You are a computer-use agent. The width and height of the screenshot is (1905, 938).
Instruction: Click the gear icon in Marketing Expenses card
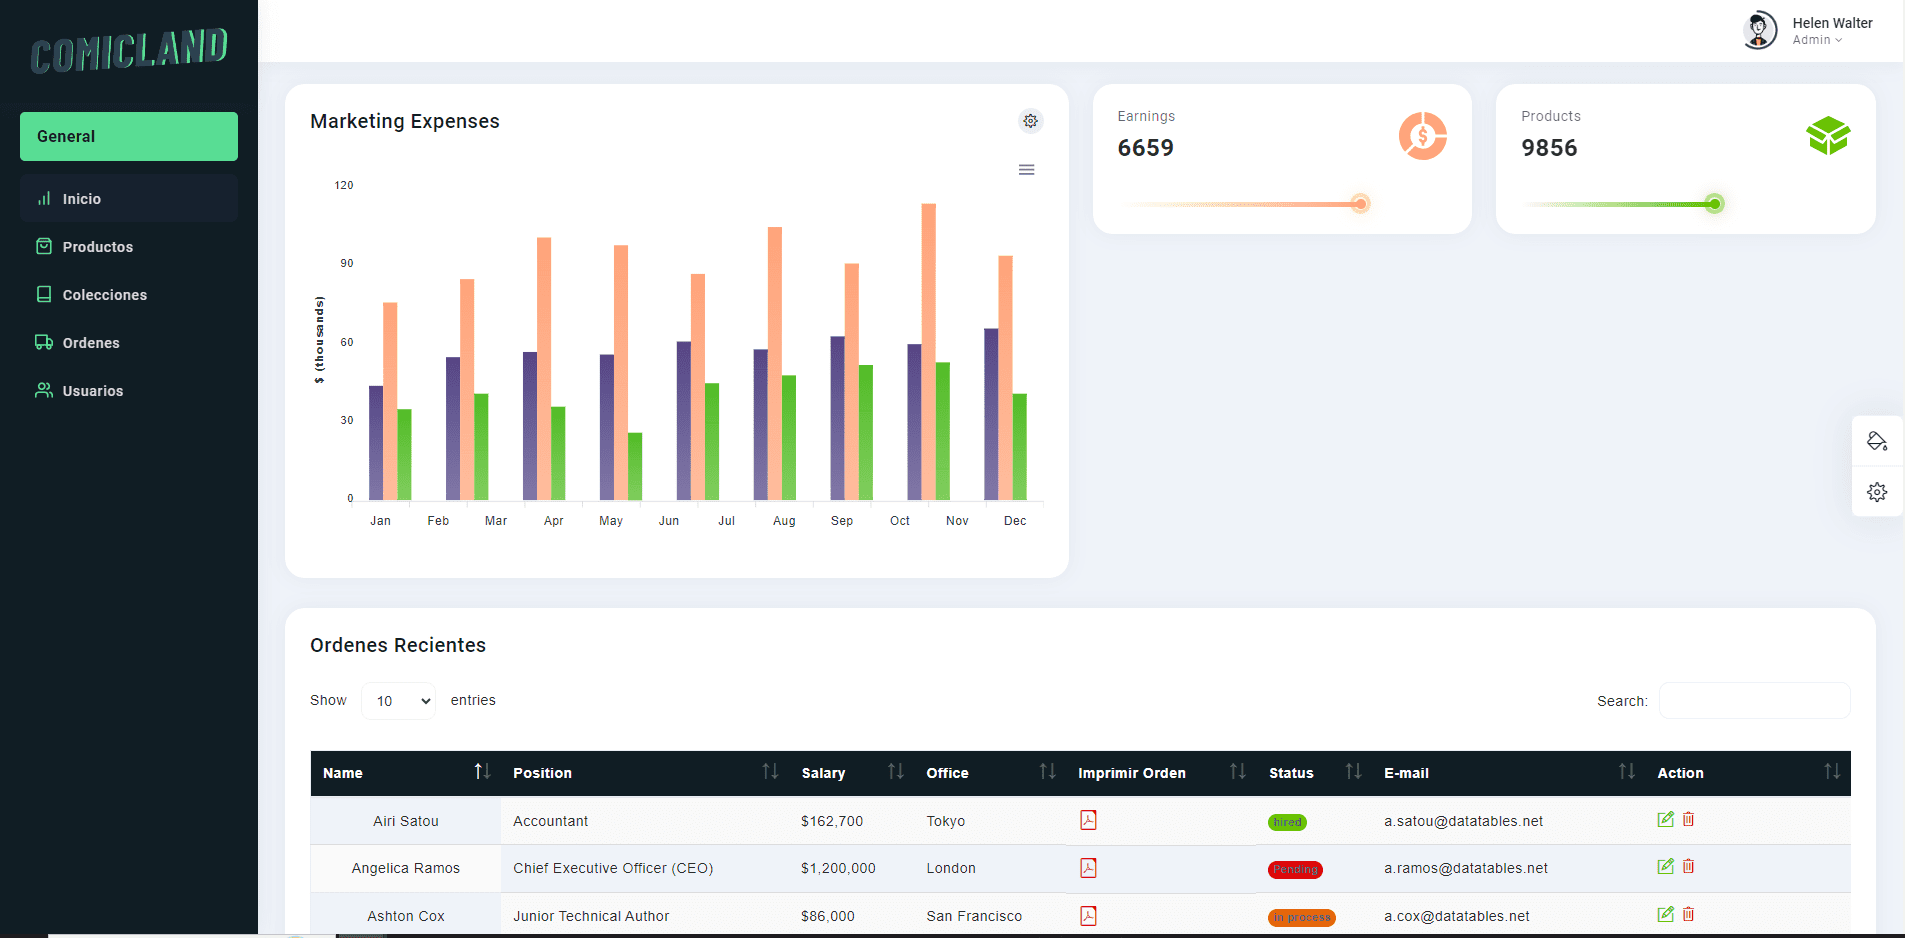tap(1030, 121)
